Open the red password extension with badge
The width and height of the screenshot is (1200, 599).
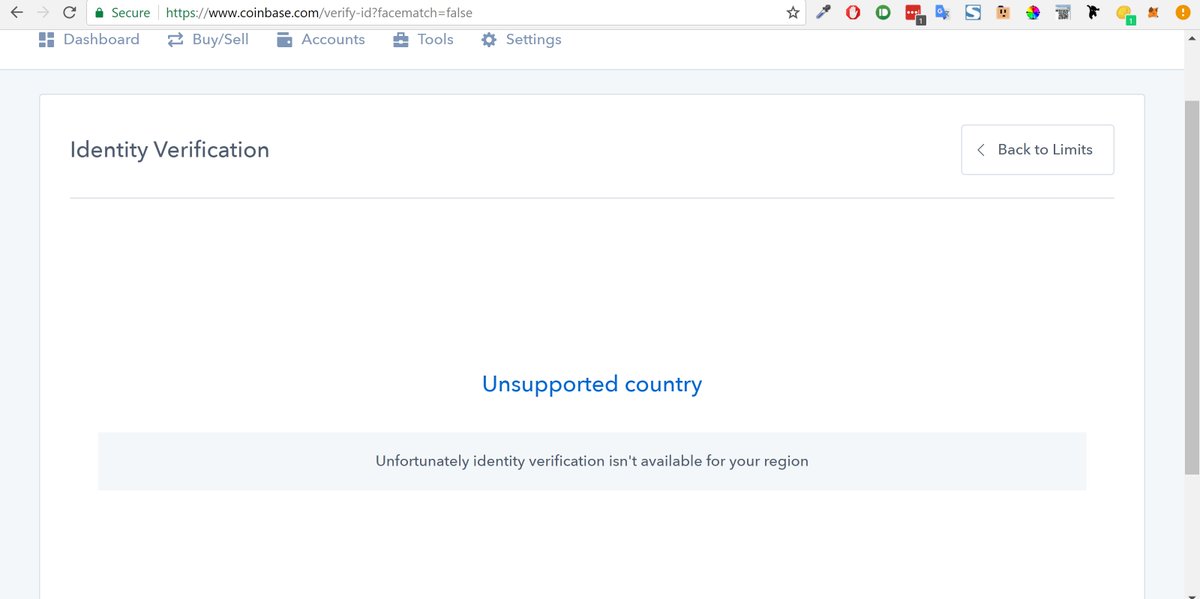point(914,14)
